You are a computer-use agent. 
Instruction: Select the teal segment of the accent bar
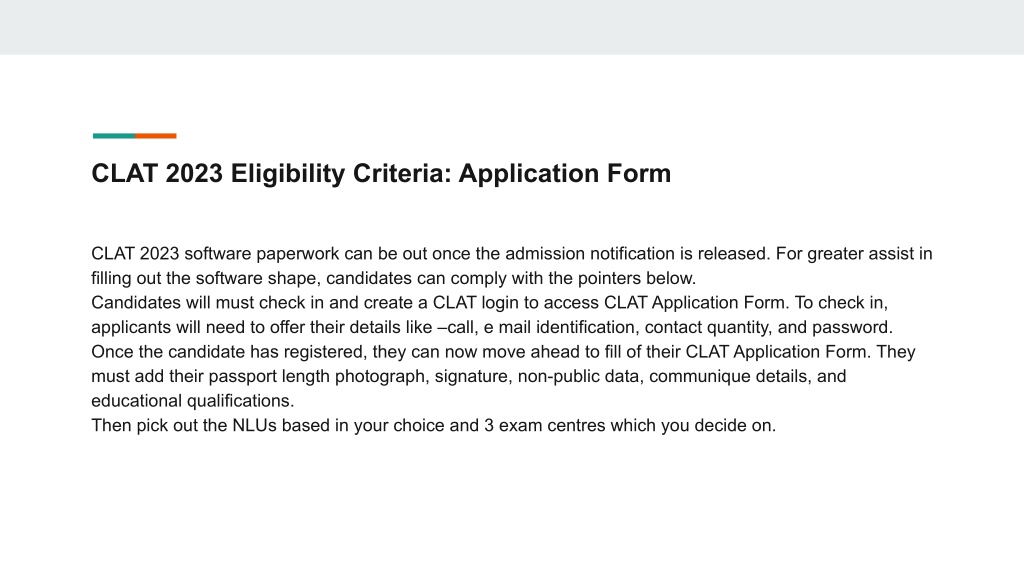(114, 136)
